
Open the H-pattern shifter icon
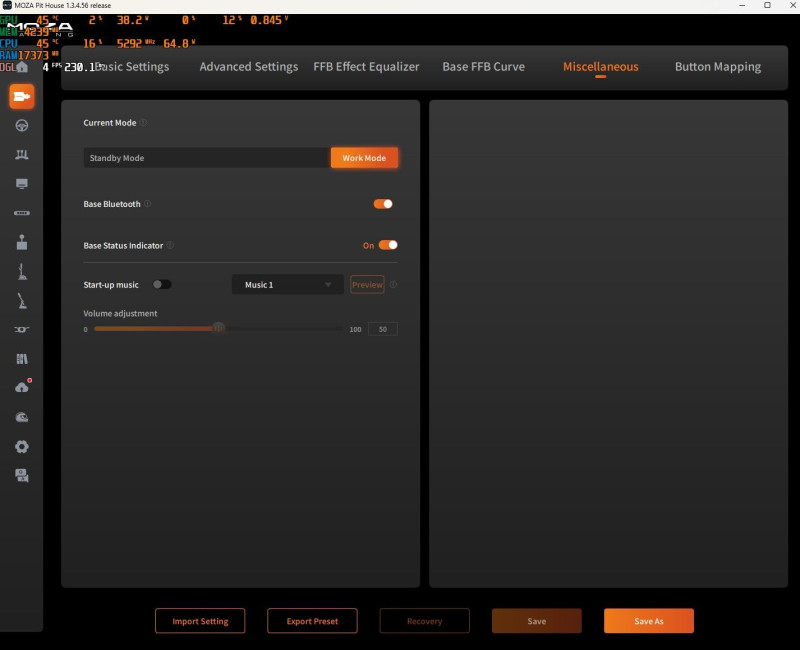click(22, 242)
